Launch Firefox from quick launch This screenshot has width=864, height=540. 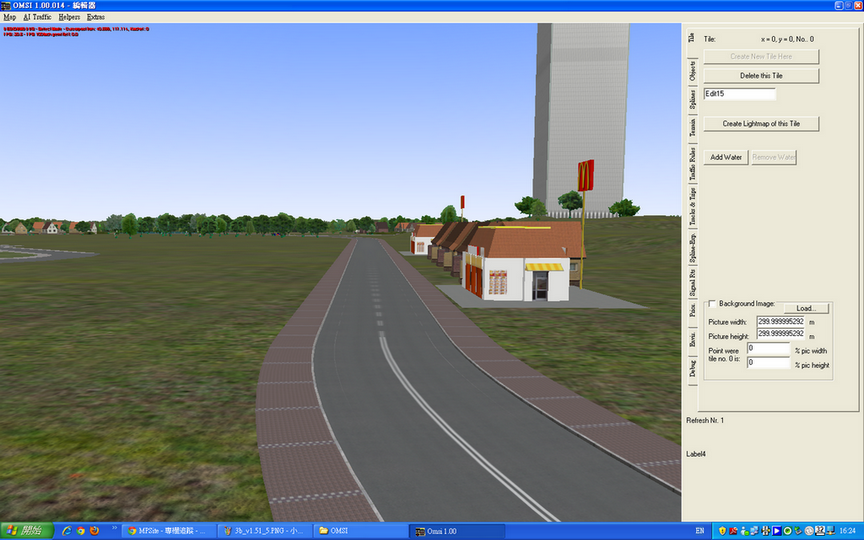tap(94, 531)
